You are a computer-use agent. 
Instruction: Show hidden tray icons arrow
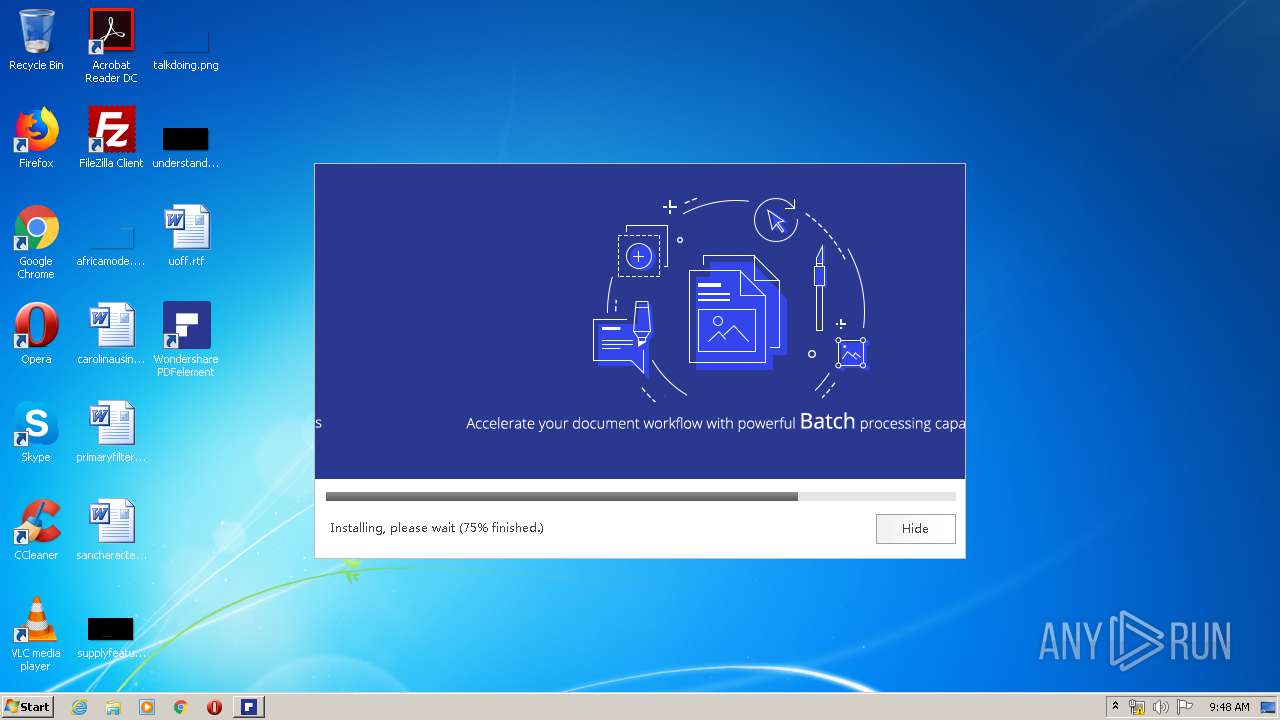click(1115, 707)
